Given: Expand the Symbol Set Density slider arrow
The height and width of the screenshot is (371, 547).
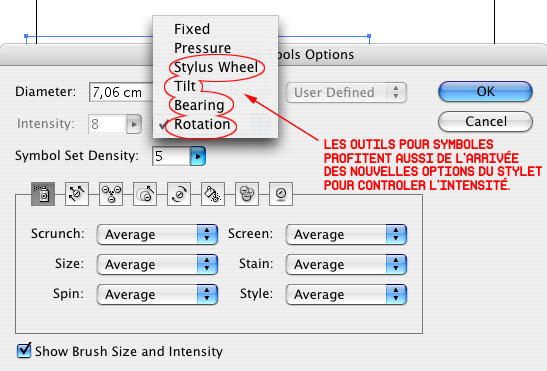Looking at the screenshot, I should pyautogui.click(x=198, y=156).
